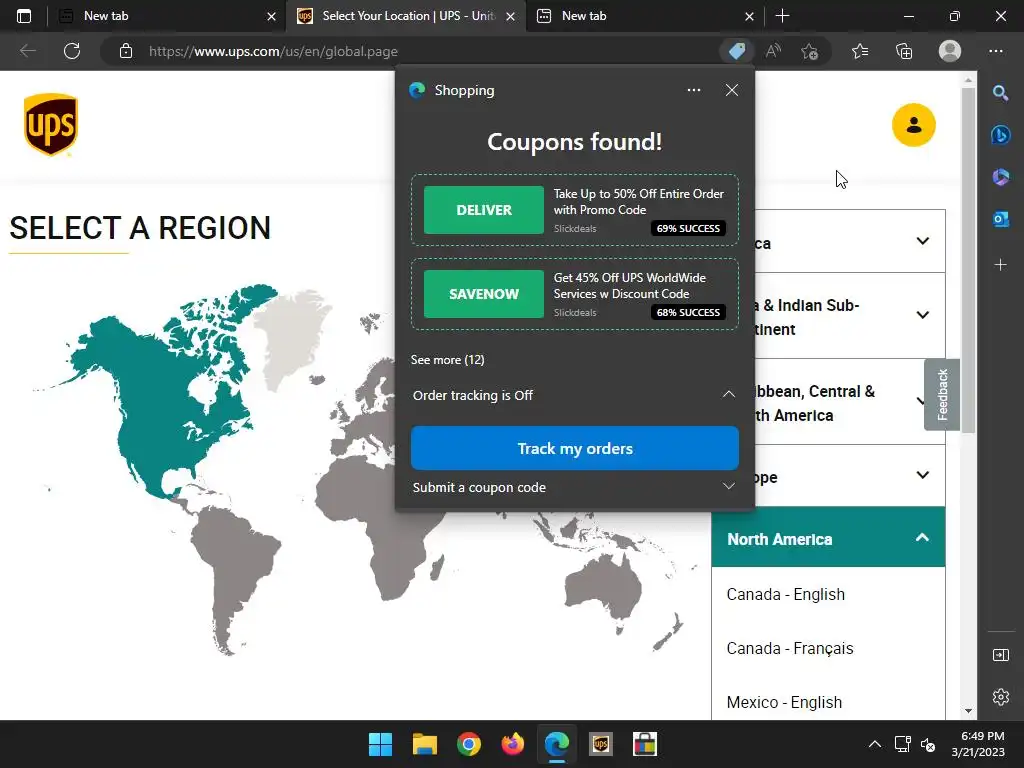Show hidden system tray icons
The image size is (1024, 768).
coord(875,744)
